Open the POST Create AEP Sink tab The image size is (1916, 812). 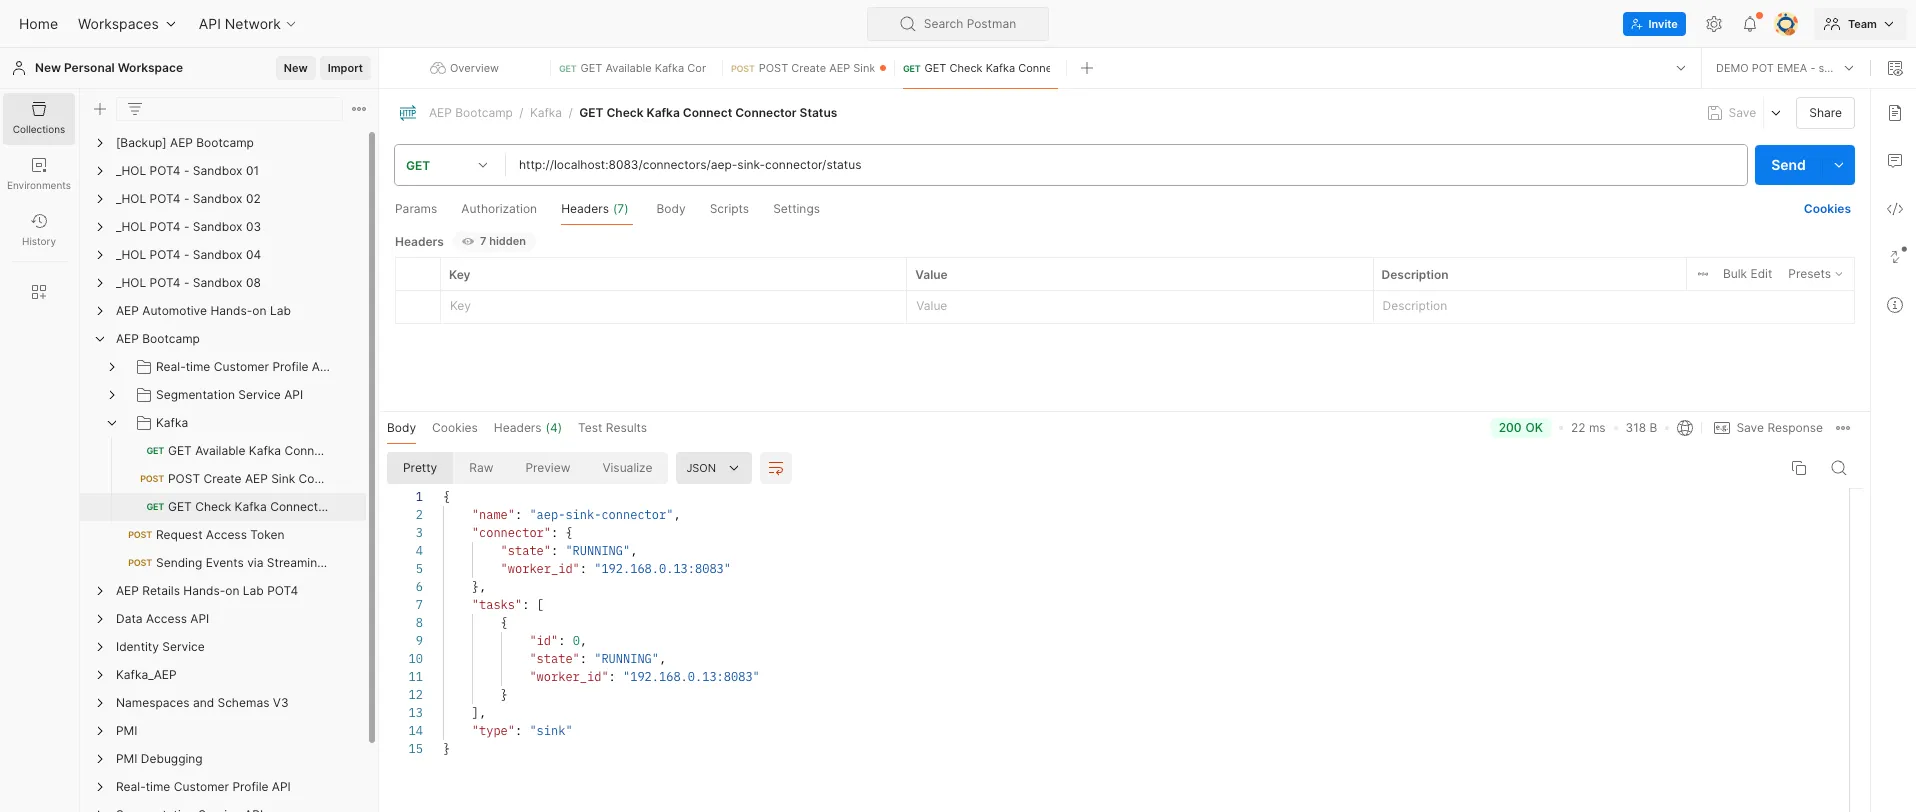(808, 68)
